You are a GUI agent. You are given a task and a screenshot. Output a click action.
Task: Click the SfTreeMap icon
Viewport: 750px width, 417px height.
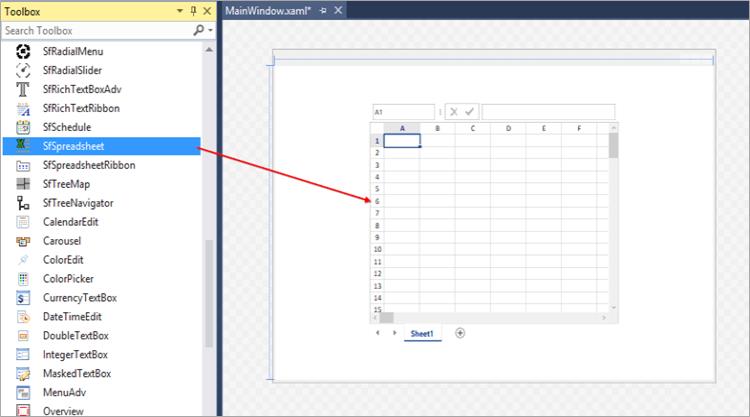click(x=23, y=184)
